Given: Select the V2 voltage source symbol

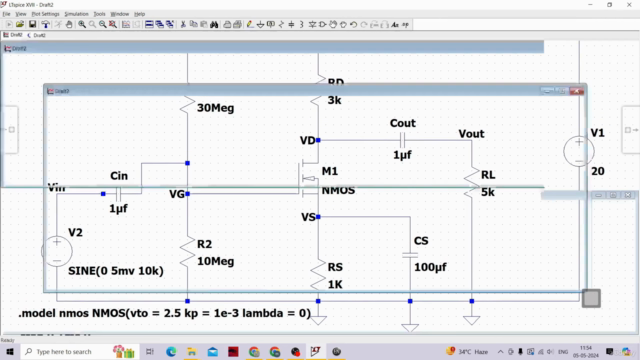Looking at the screenshot, I should pos(57,251).
